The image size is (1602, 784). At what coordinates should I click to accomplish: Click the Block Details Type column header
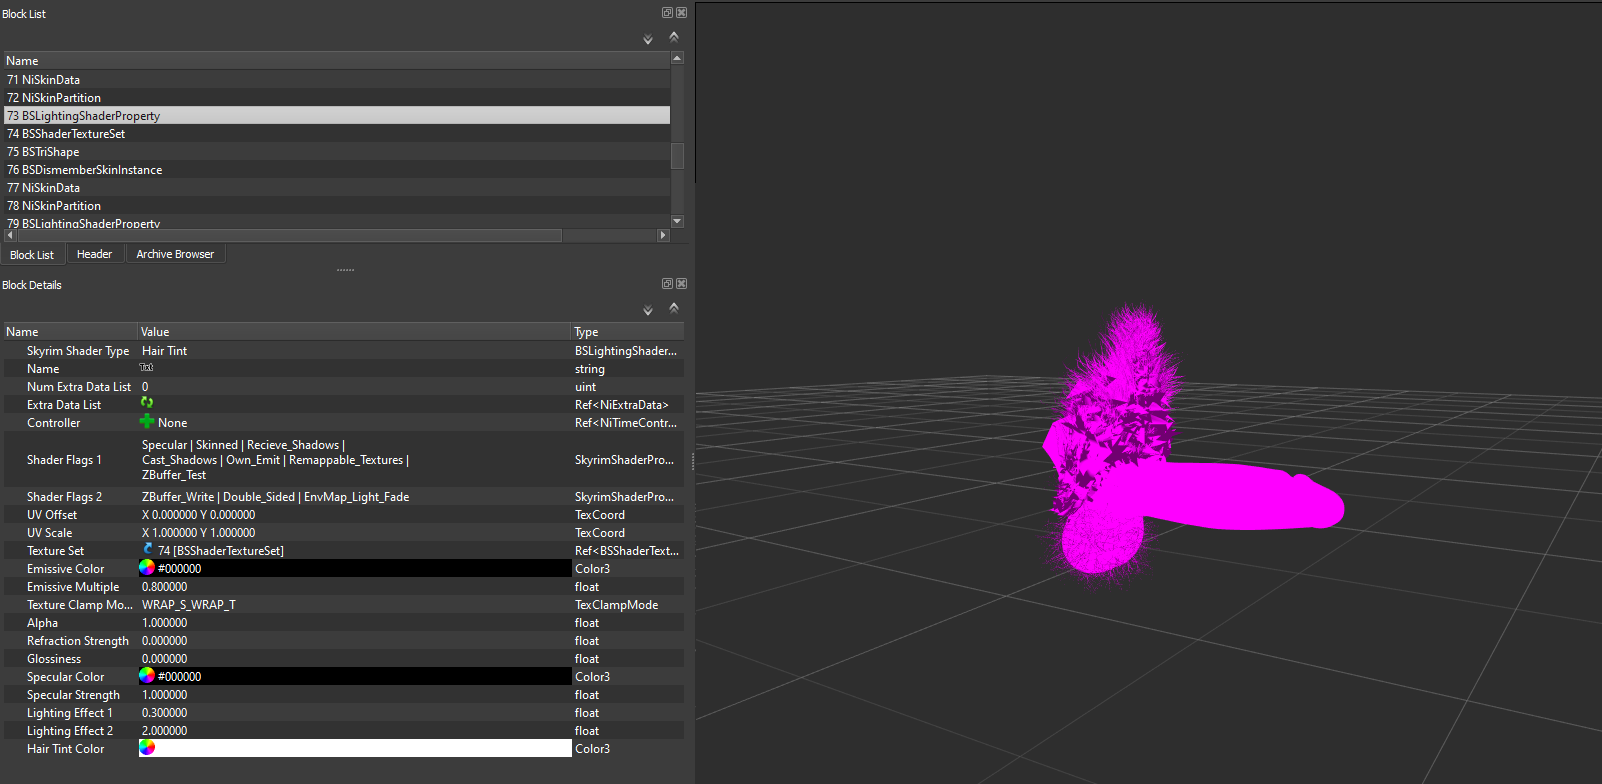pyautogui.click(x=628, y=331)
